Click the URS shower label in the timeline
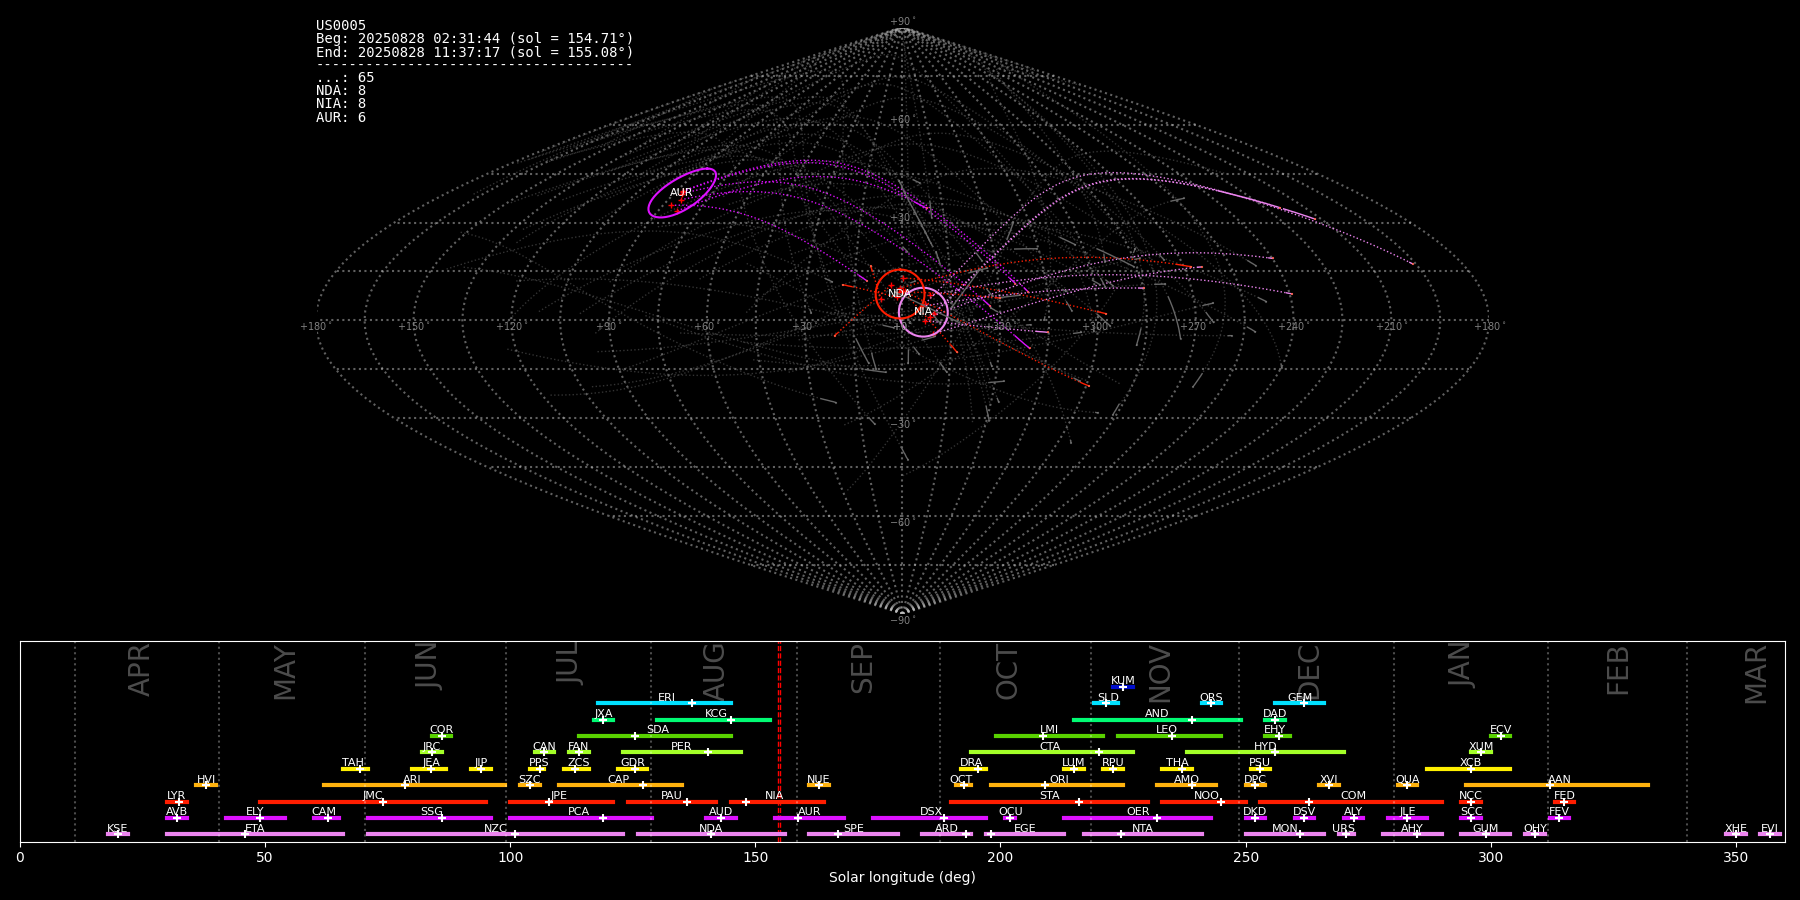The width and height of the screenshot is (1800, 900). coord(1344,829)
